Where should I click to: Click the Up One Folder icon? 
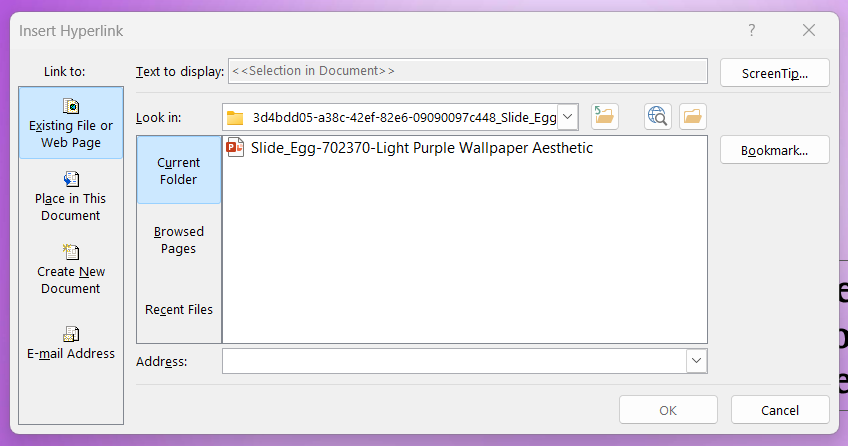(605, 117)
